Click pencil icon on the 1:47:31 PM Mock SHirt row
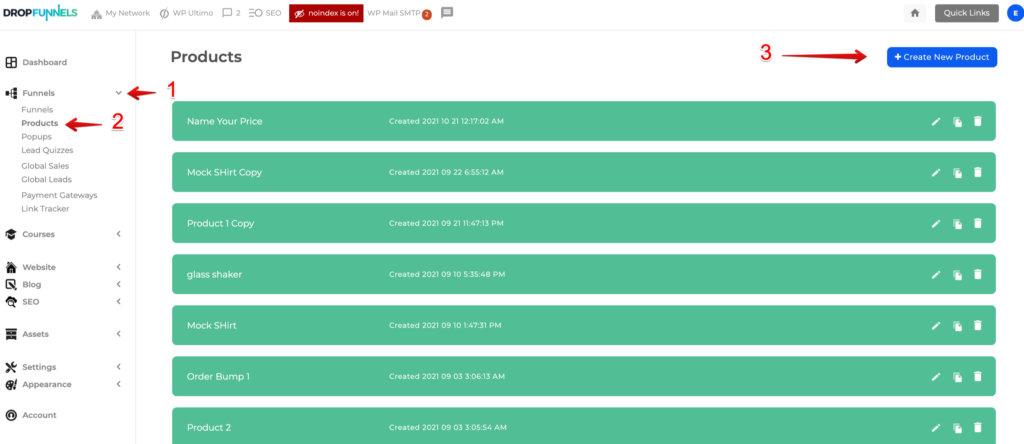This screenshot has width=1024, height=444. (936, 325)
